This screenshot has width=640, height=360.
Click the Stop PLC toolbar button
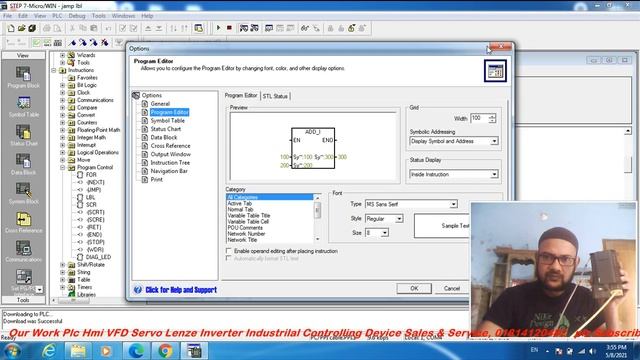point(229,28)
